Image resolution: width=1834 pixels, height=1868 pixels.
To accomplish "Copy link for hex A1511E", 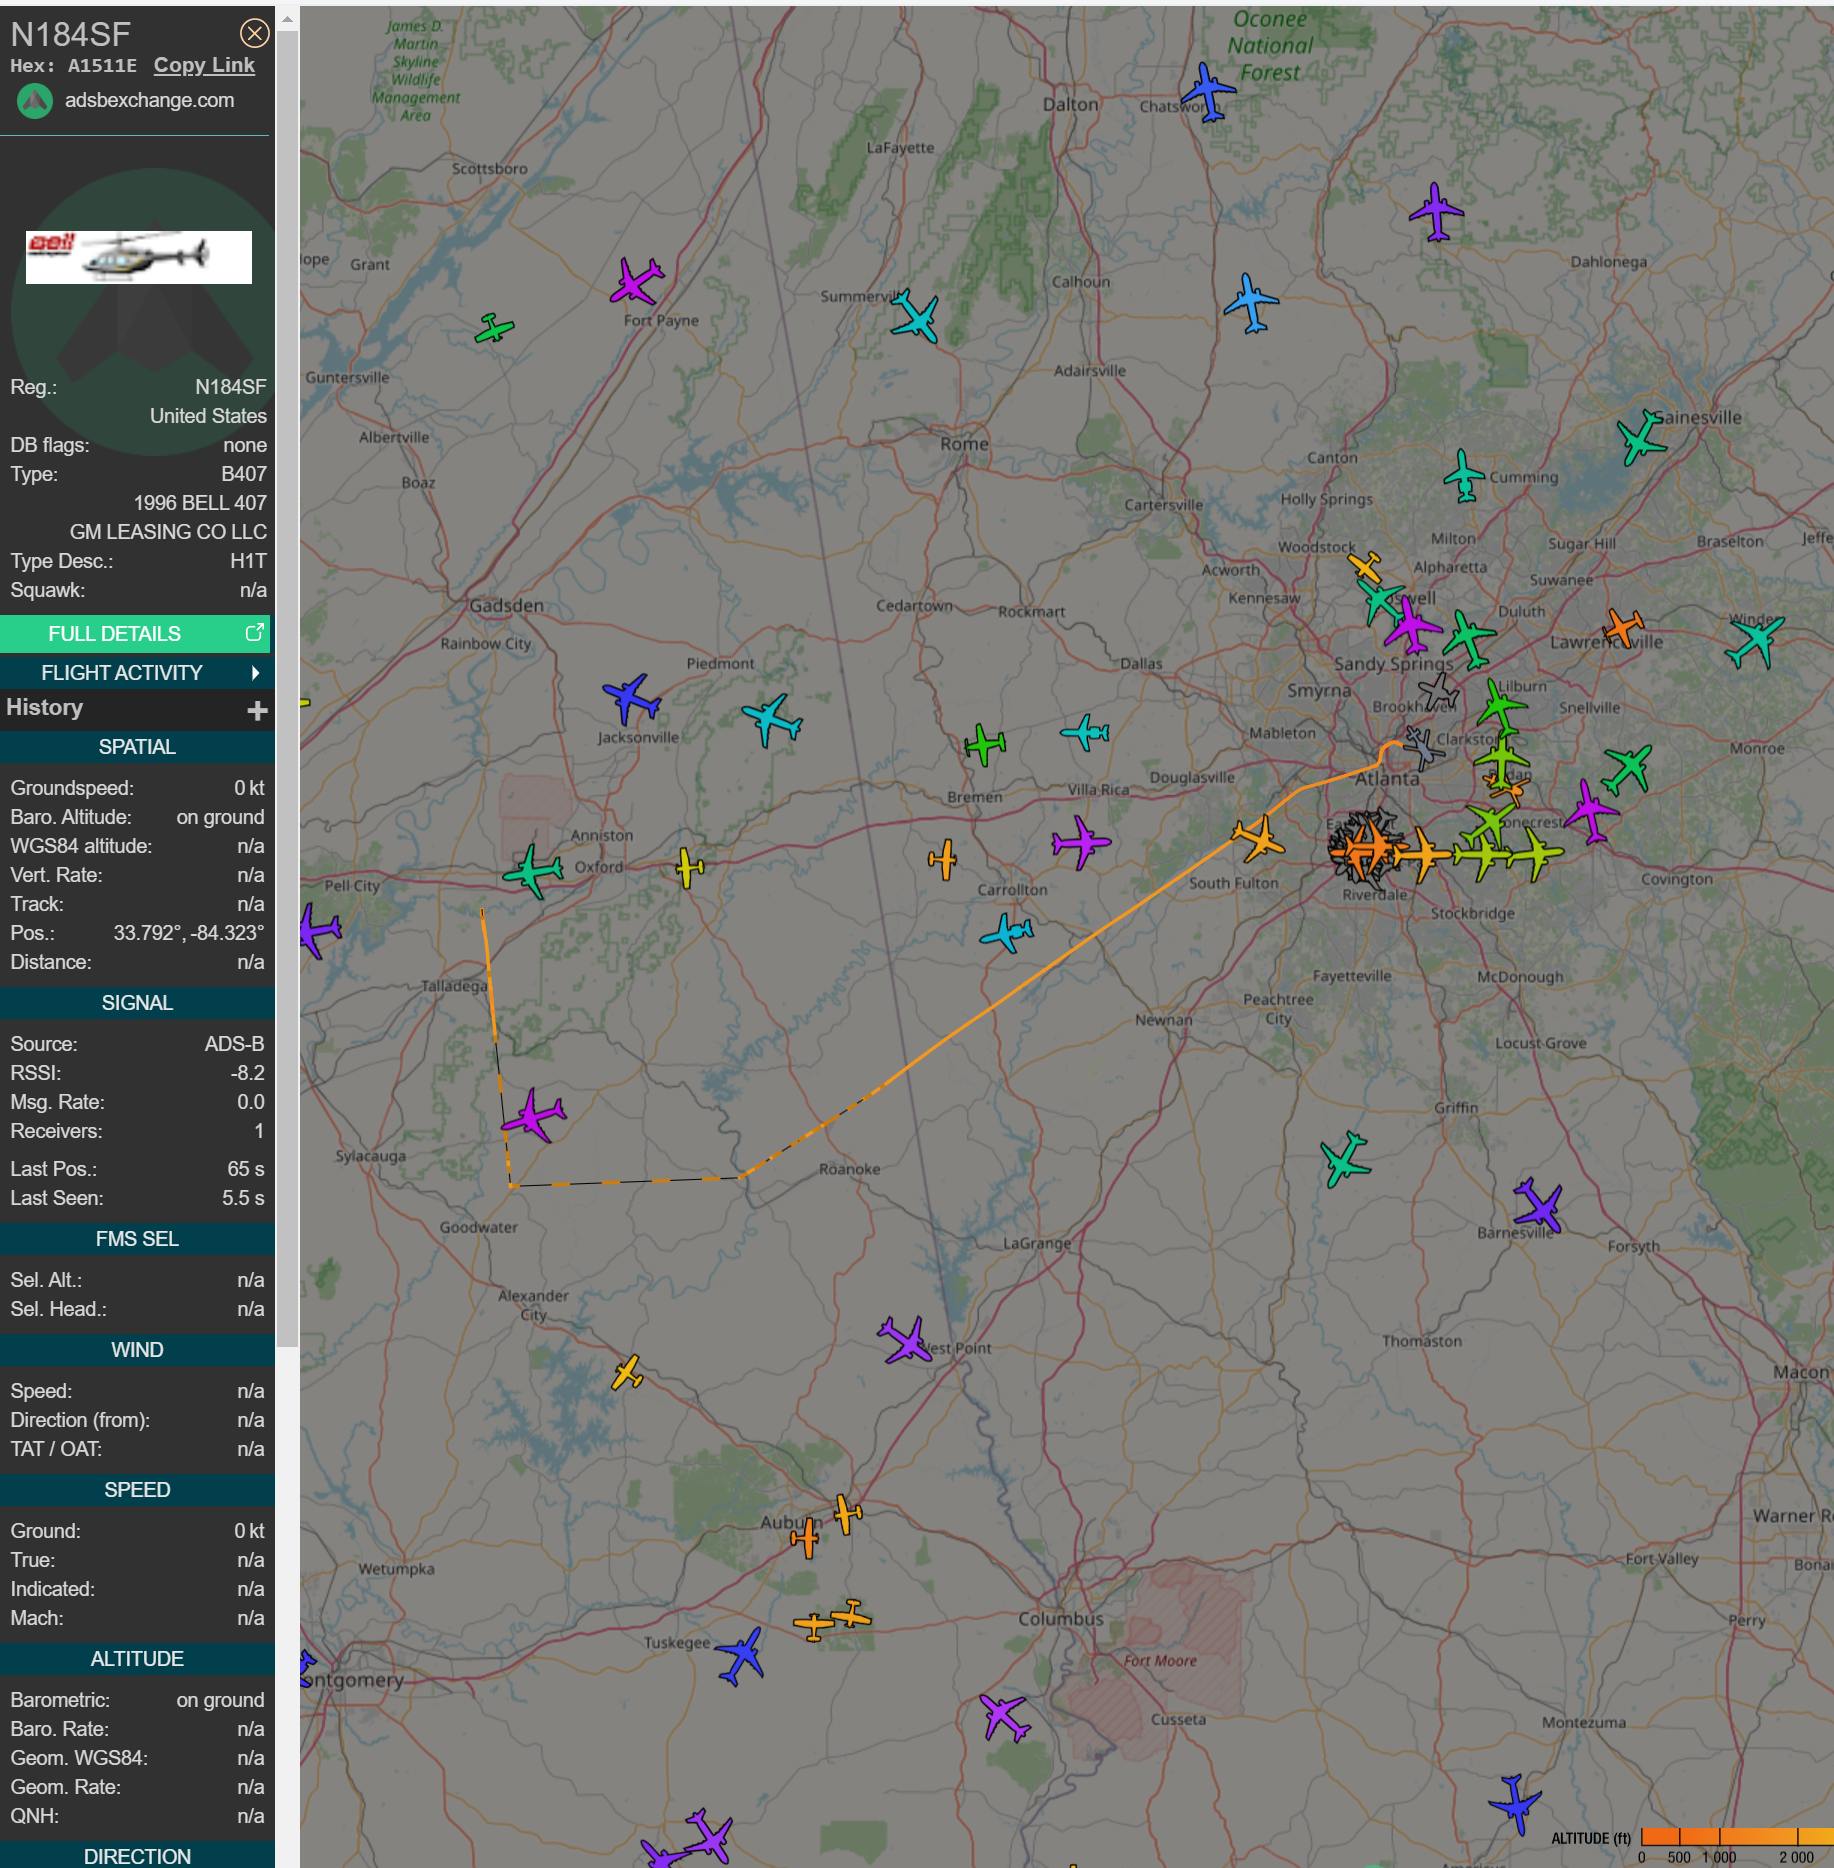I will click(x=204, y=65).
